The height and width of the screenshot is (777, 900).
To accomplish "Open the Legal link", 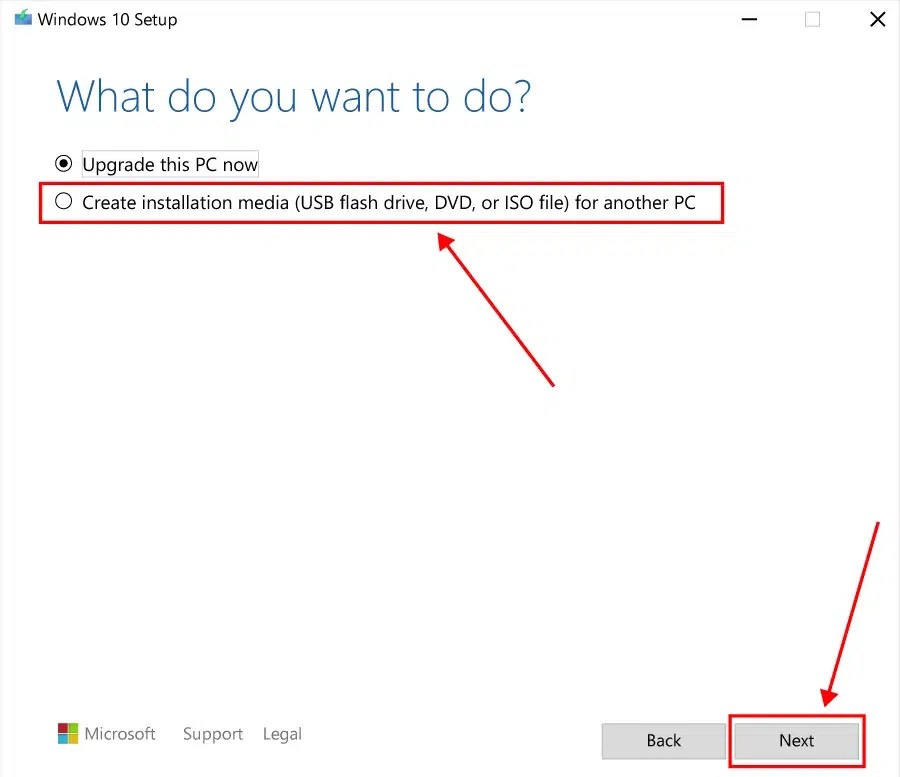I will 282,734.
